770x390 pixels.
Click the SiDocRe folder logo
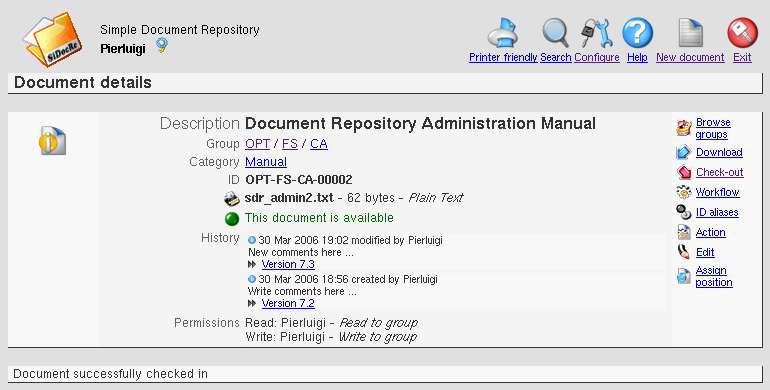(x=52, y=39)
